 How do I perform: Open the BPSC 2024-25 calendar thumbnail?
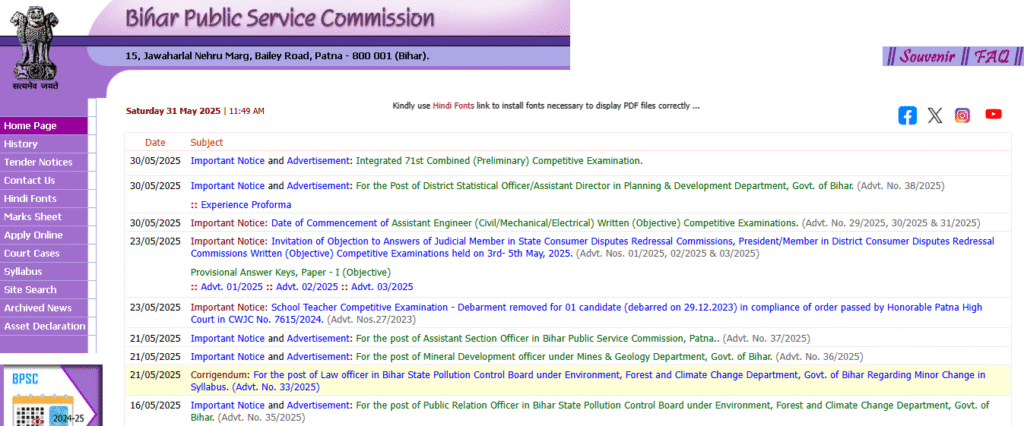[51, 396]
